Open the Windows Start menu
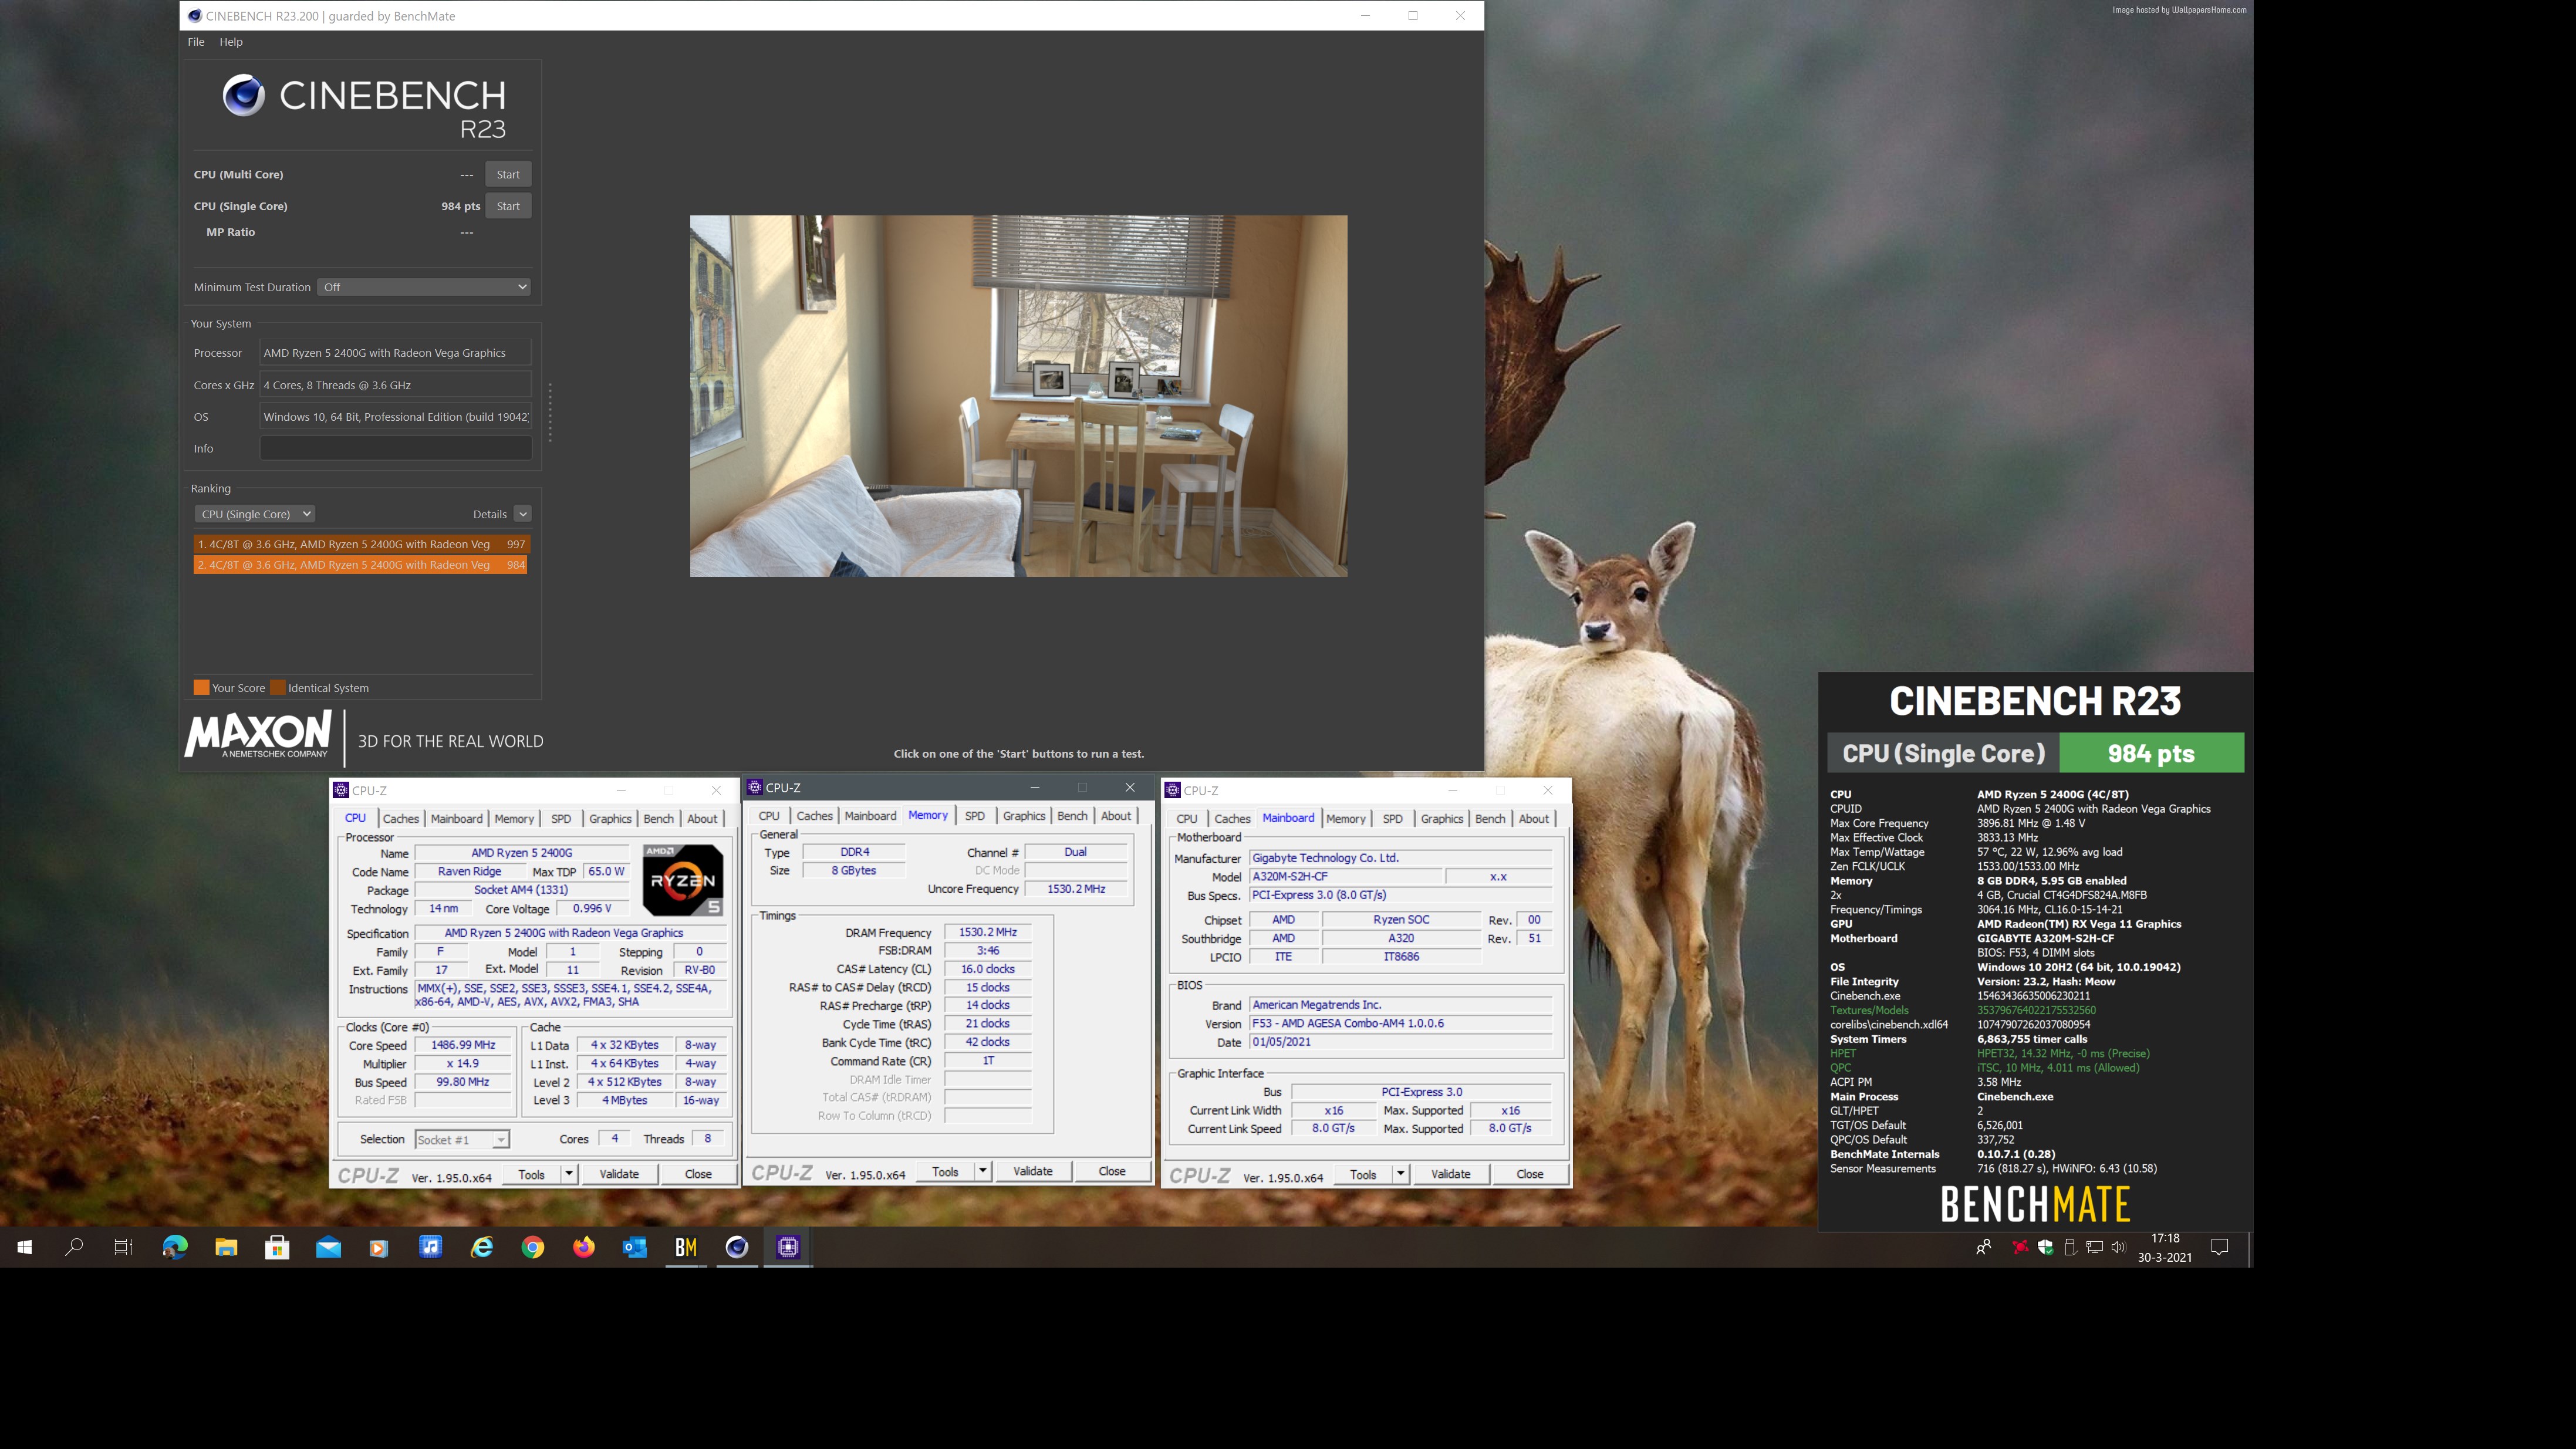Viewport: 2576px width, 1449px height. [25, 1247]
